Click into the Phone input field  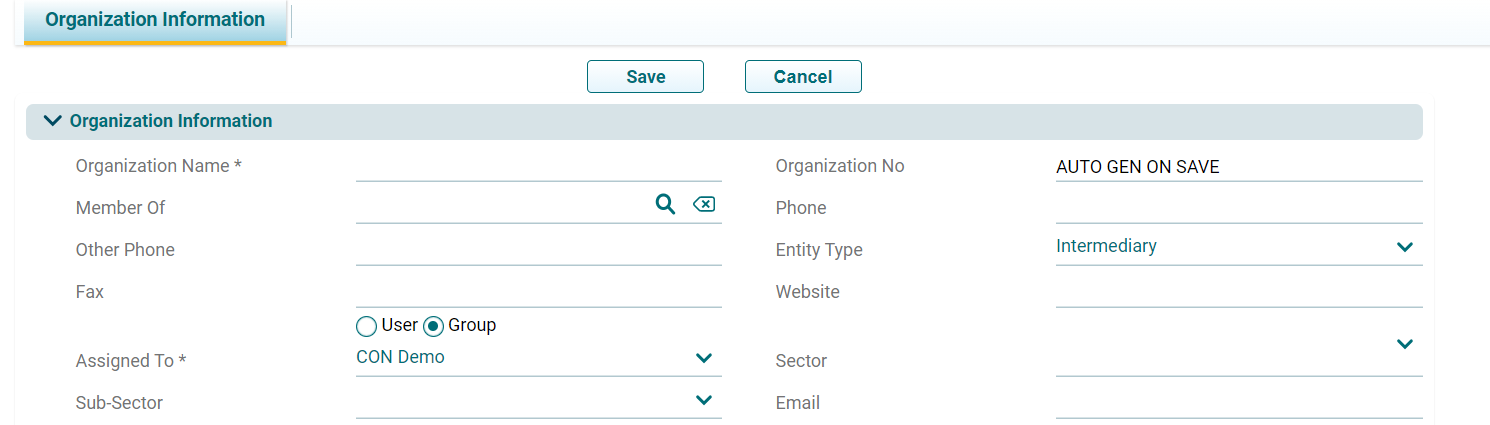pyautogui.click(x=1238, y=208)
